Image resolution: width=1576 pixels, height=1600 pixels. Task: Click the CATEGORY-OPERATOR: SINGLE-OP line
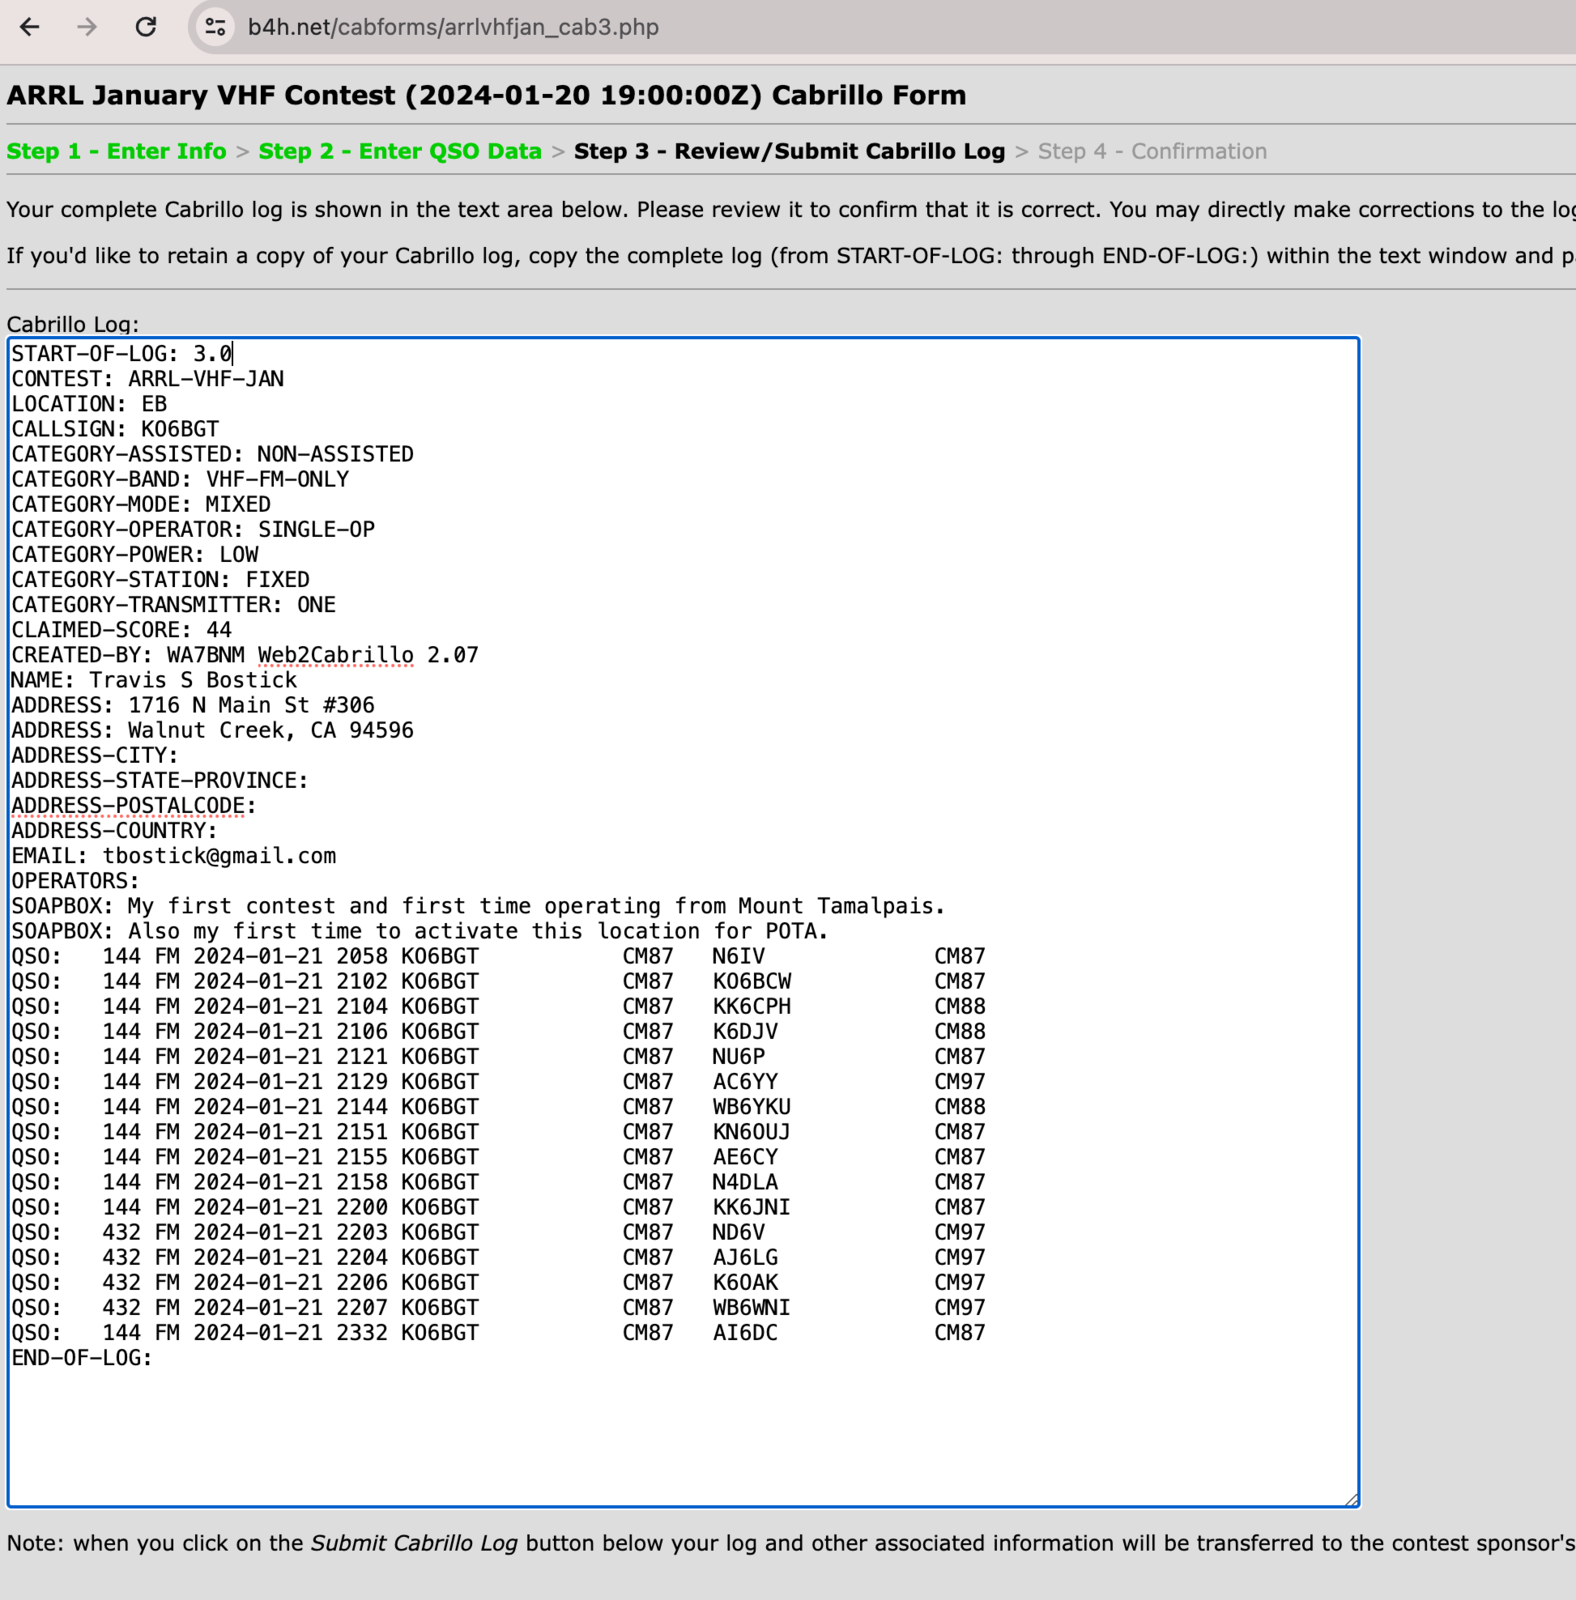(x=193, y=529)
